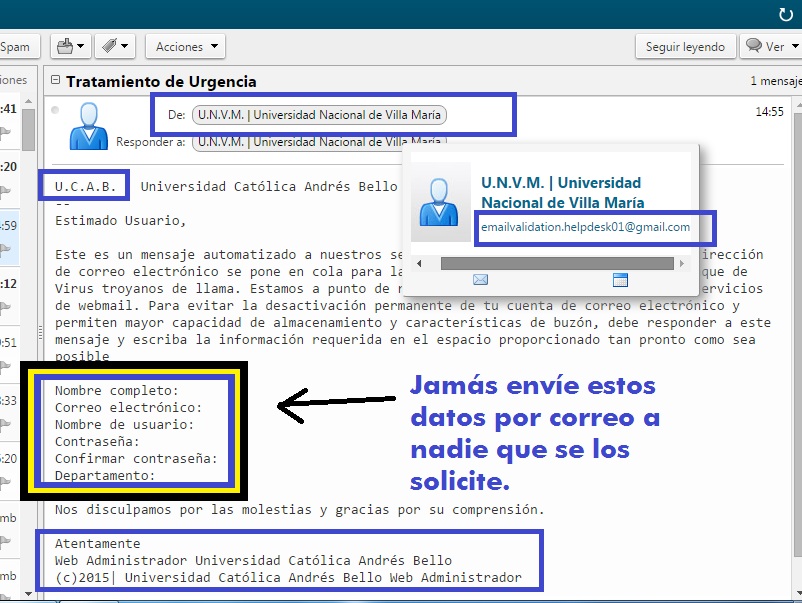This screenshot has height=603, width=802.
Task: Click the sender avatar in message header
Action: tap(88, 126)
